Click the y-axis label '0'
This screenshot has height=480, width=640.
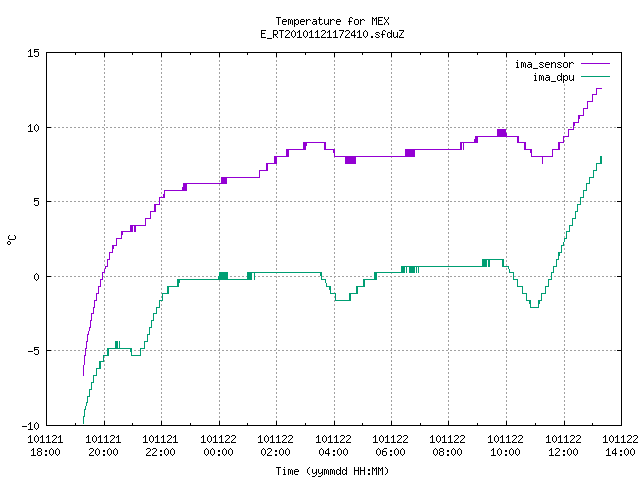(x=37, y=277)
